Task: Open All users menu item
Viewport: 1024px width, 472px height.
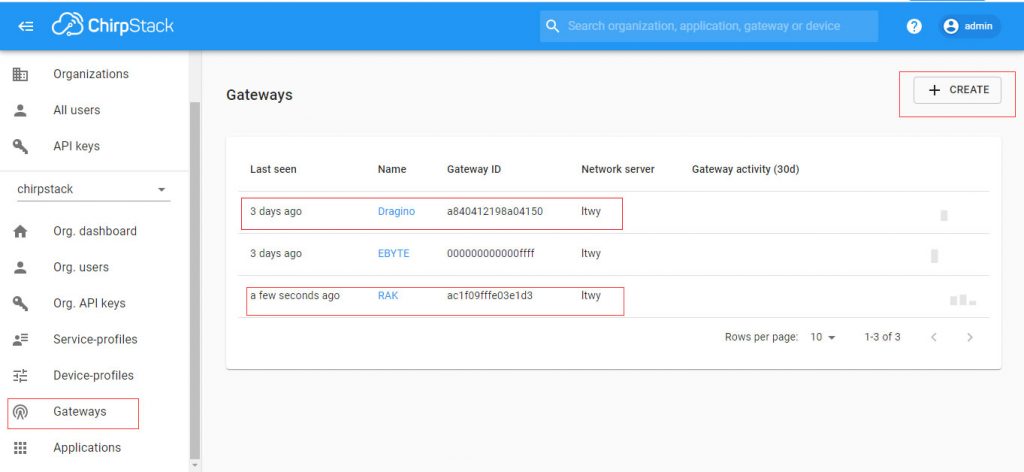Action: (76, 110)
